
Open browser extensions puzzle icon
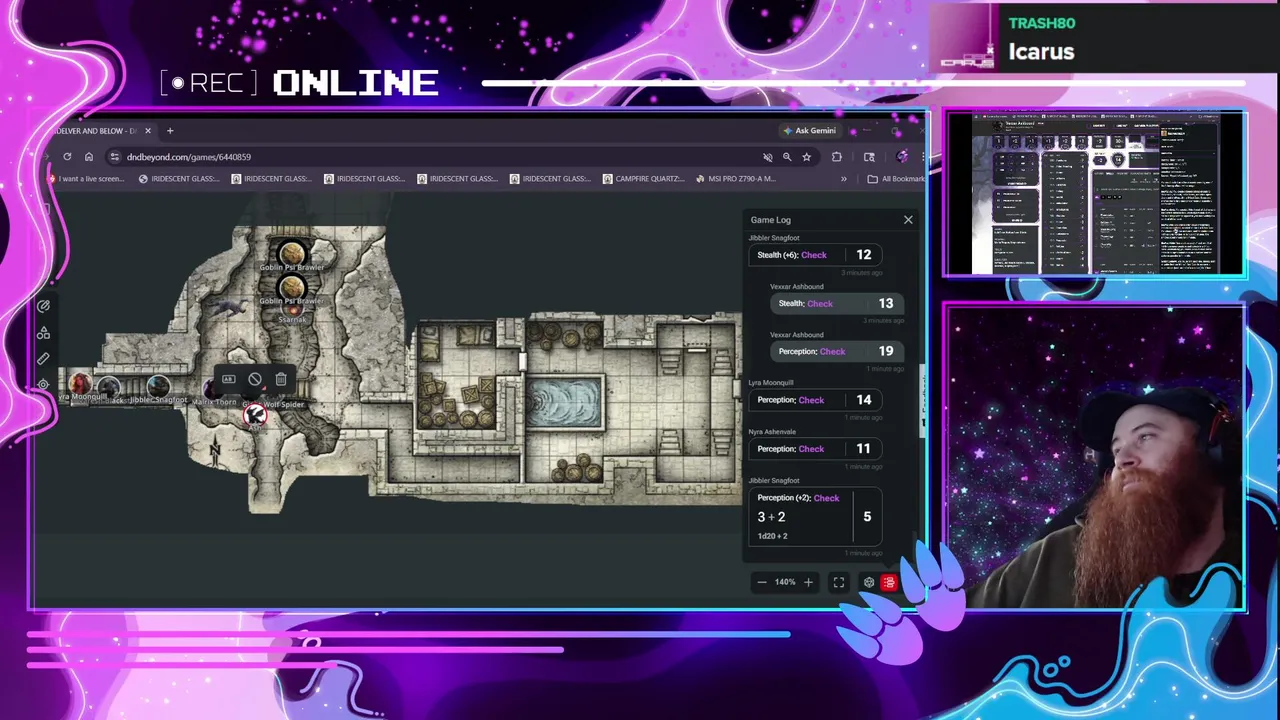coord(836,157)
